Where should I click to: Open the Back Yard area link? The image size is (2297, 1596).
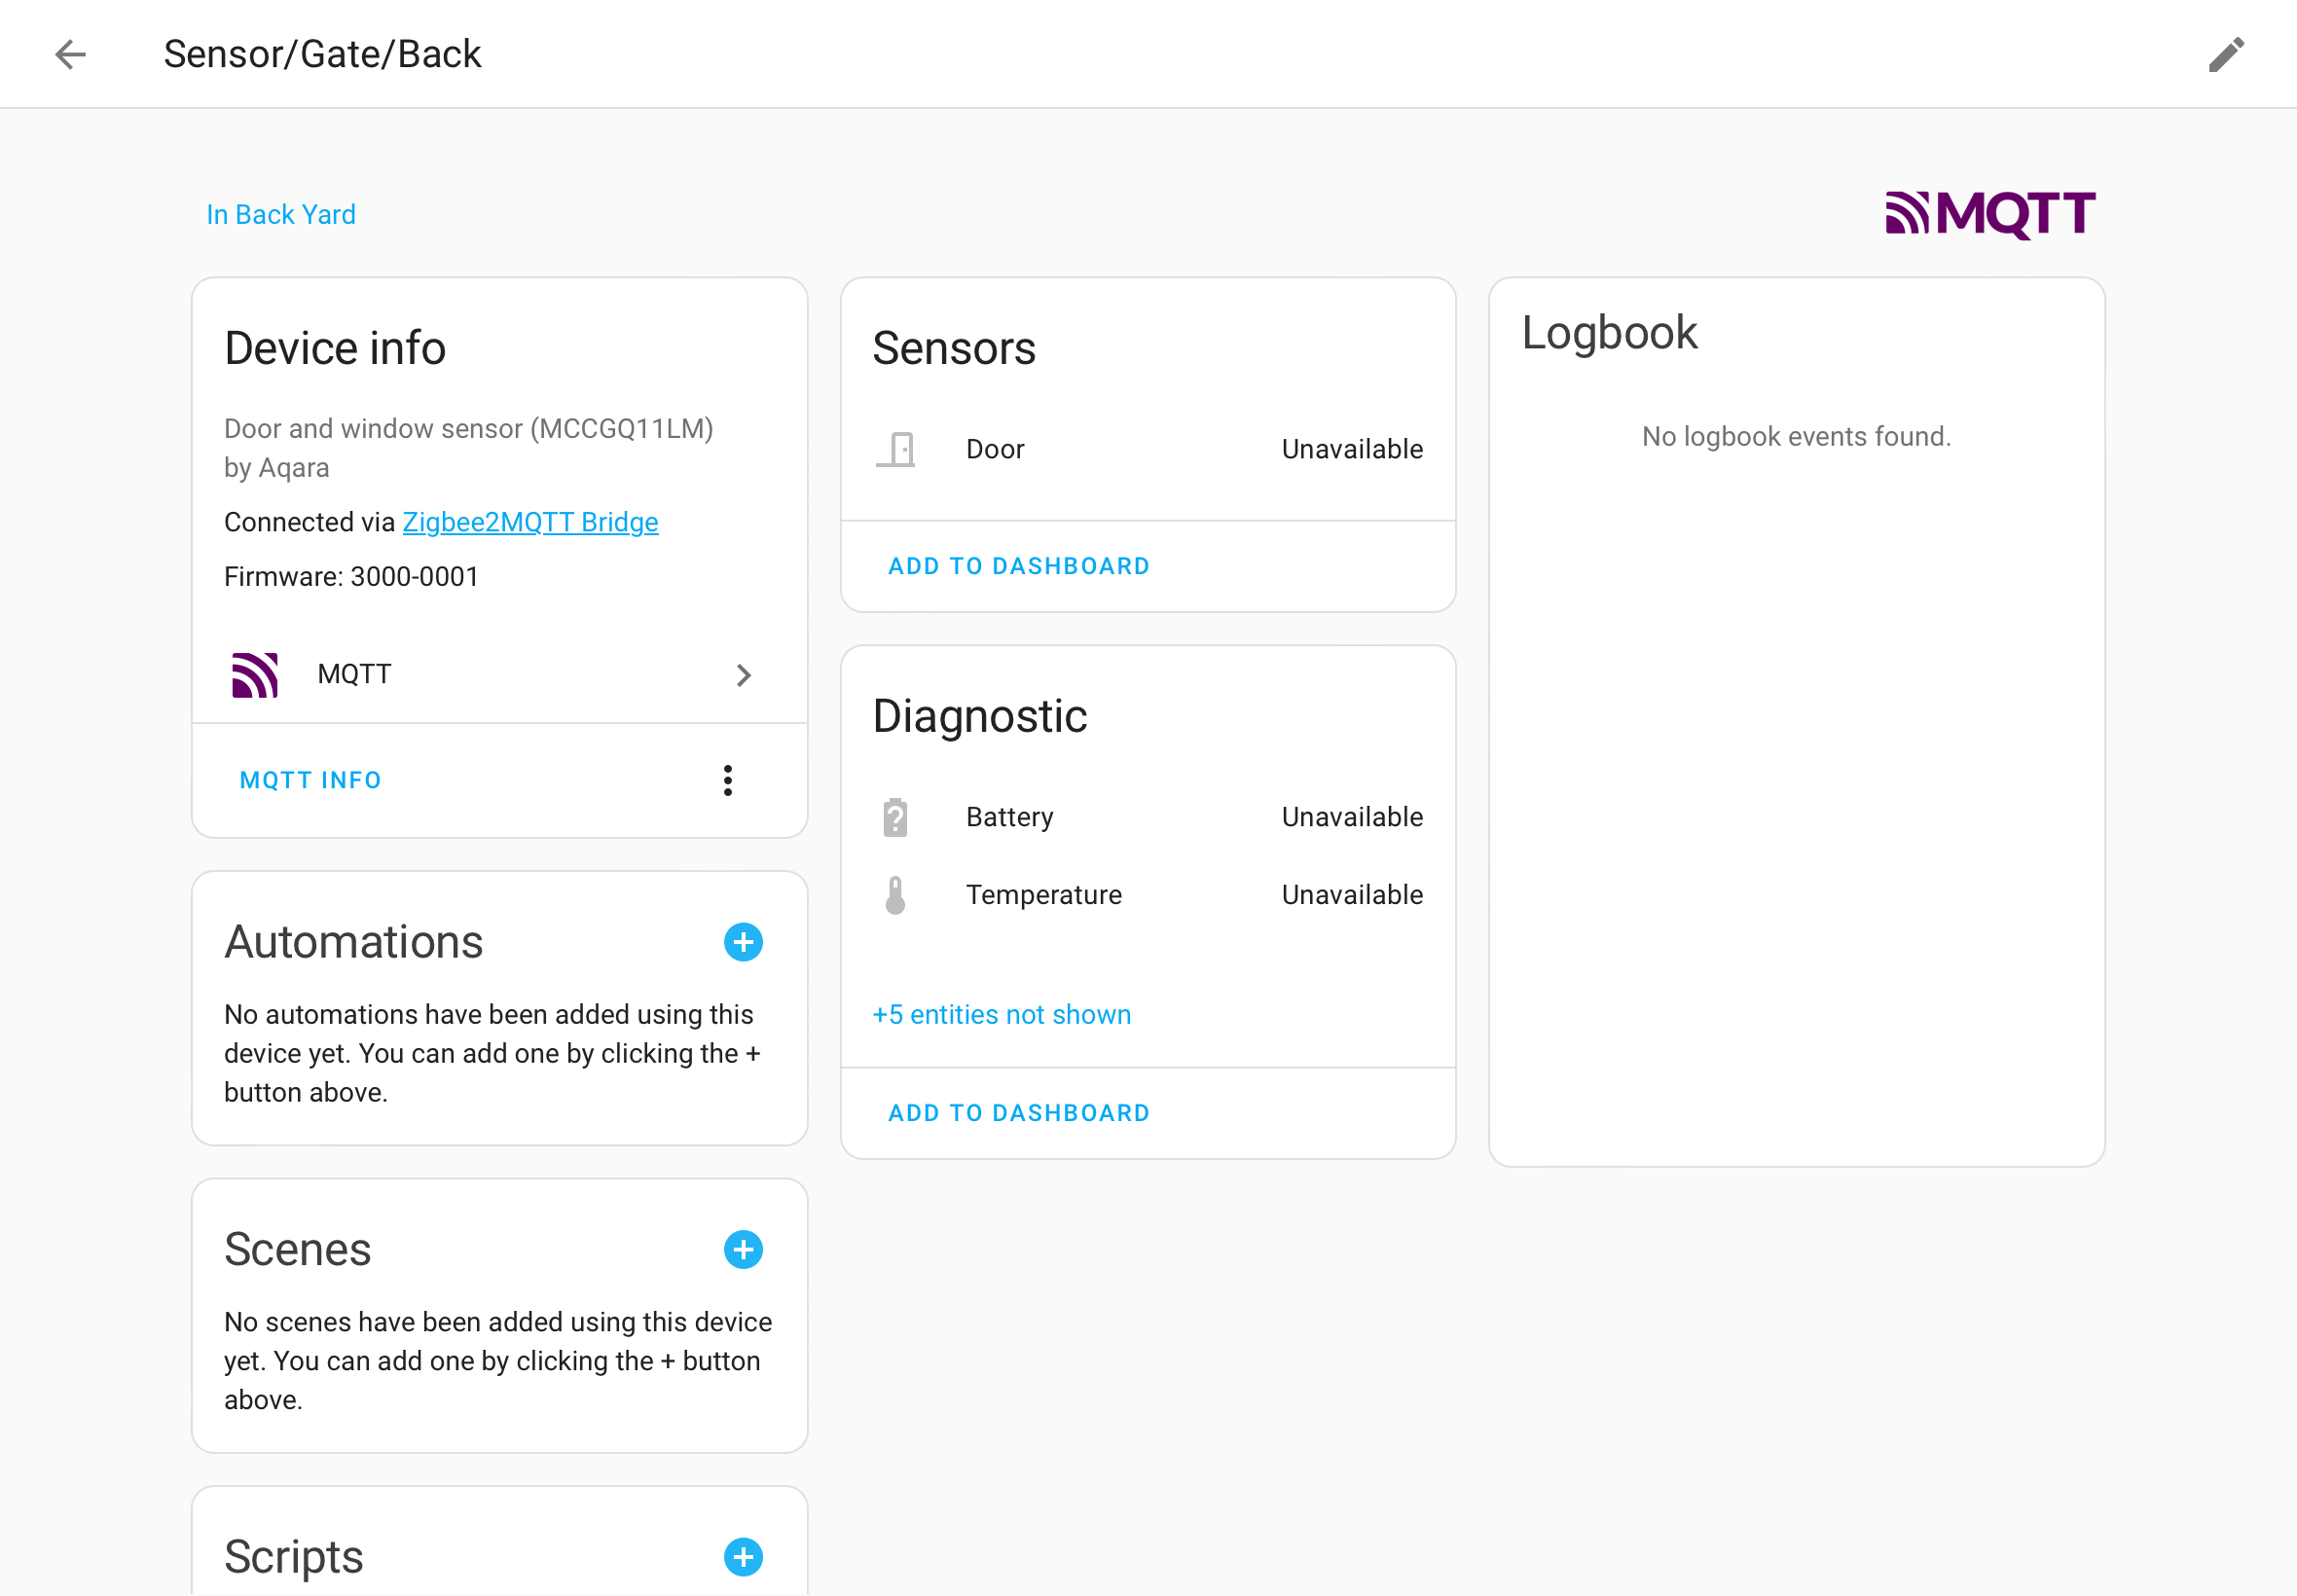coord(281,214)
